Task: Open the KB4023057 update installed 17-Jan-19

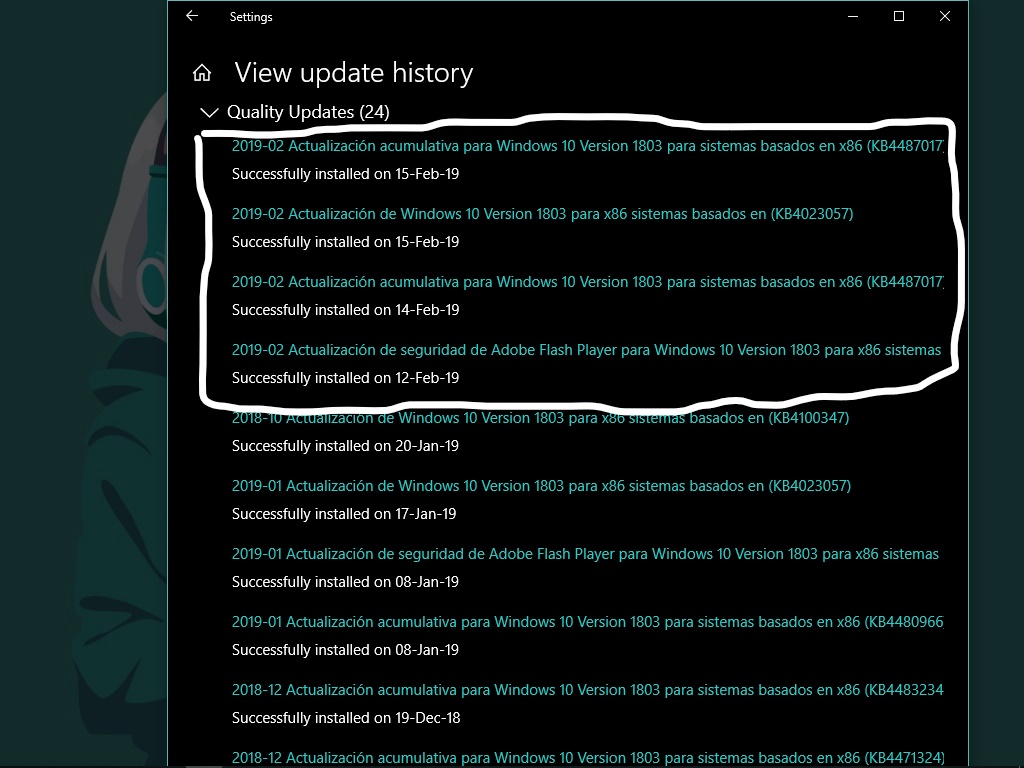Action: point(540,485)
